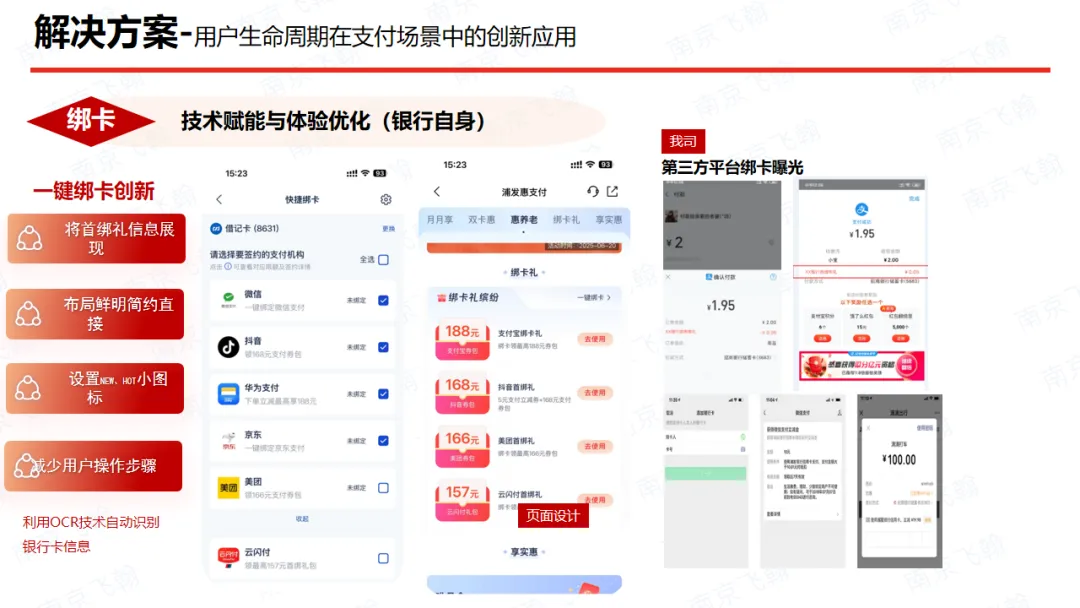Collapse the list with 收起

pyautogui.click(x=302, y=519)
